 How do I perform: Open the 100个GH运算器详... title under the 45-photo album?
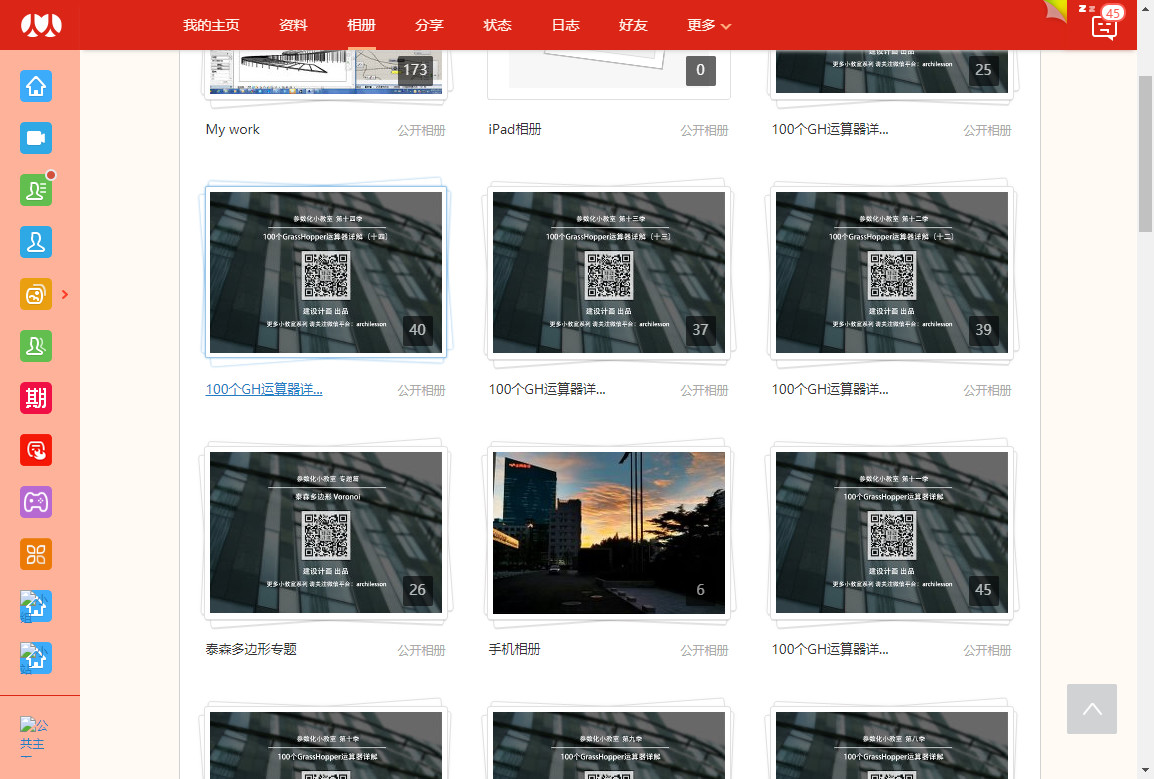coord(830,649)
